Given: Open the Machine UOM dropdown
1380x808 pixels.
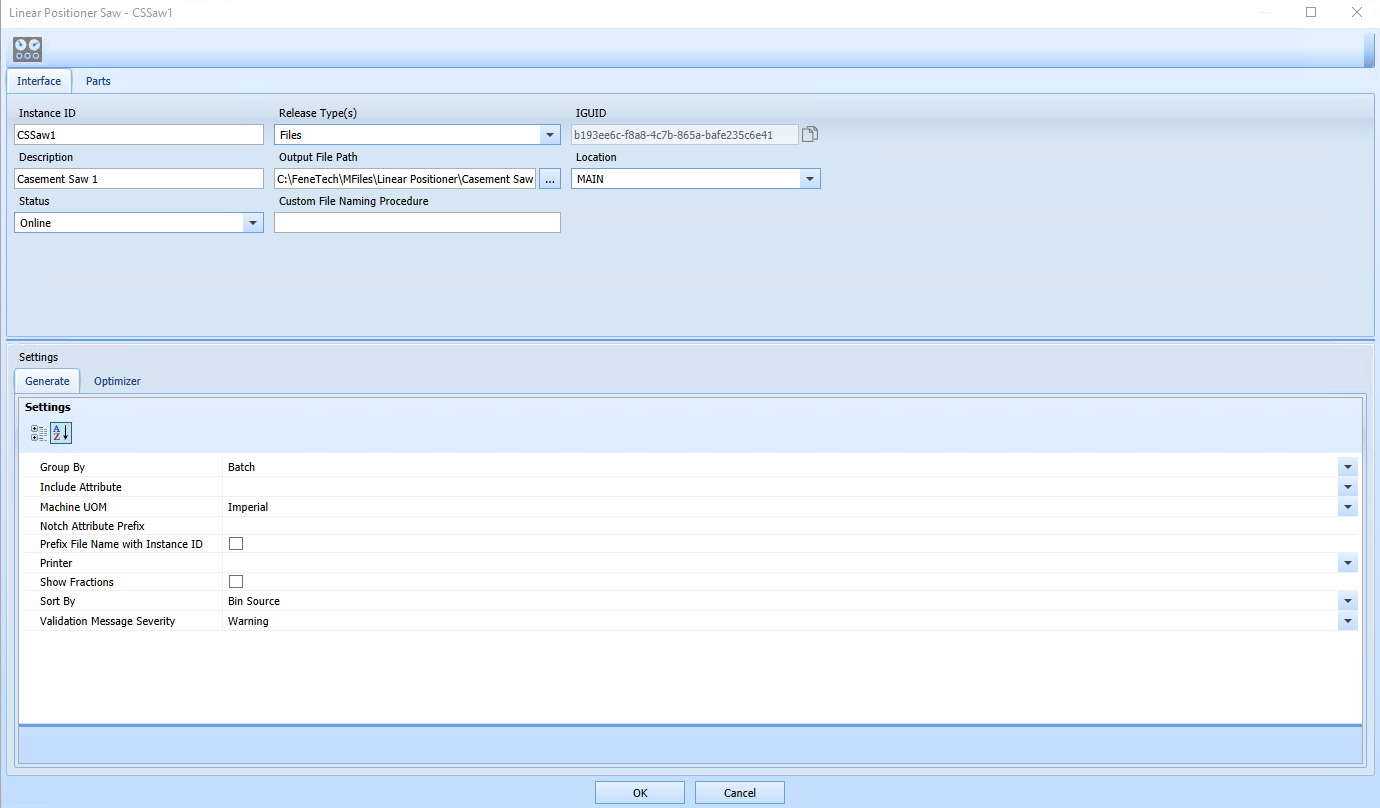Looking at the screenshot, I should (x=1347, y=506).
